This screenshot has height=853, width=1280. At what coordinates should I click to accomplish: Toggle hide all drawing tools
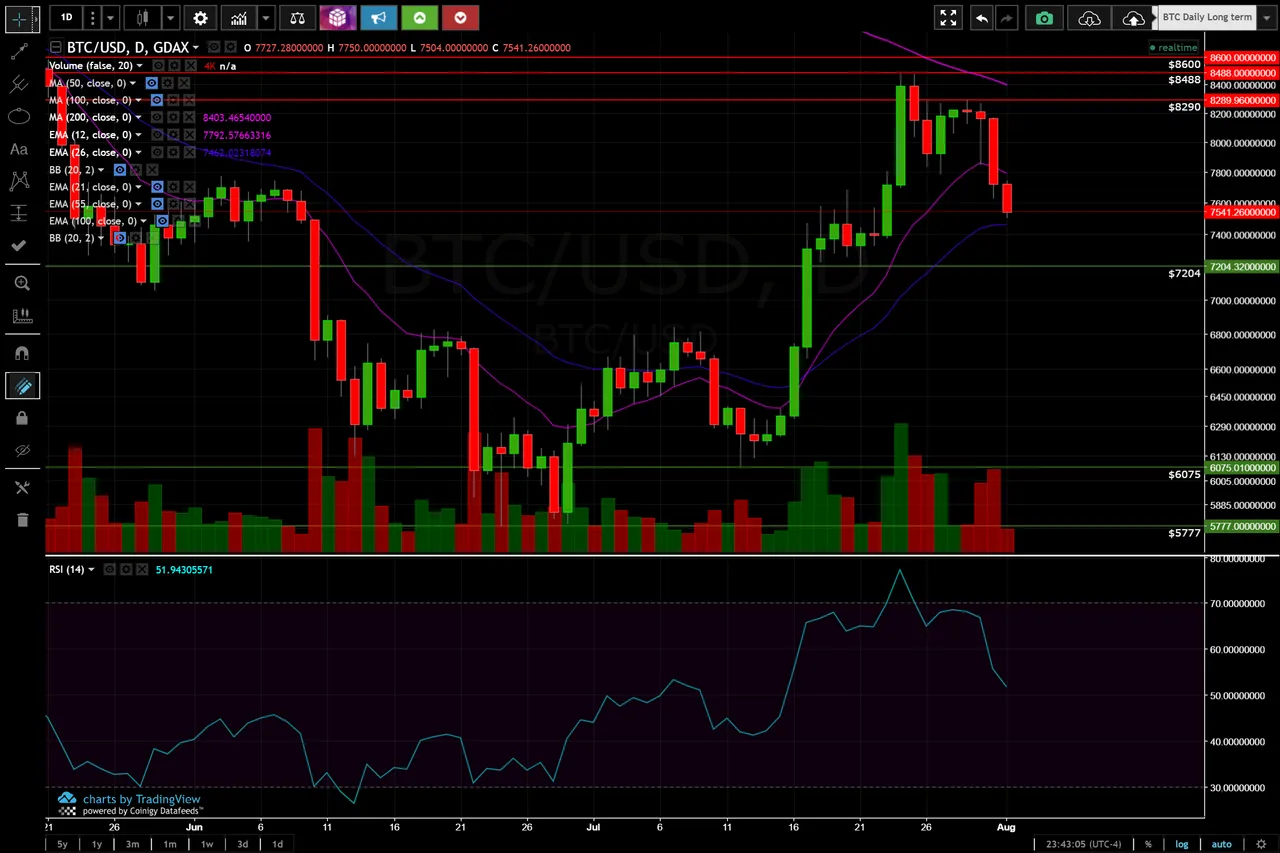pos(21,450)
